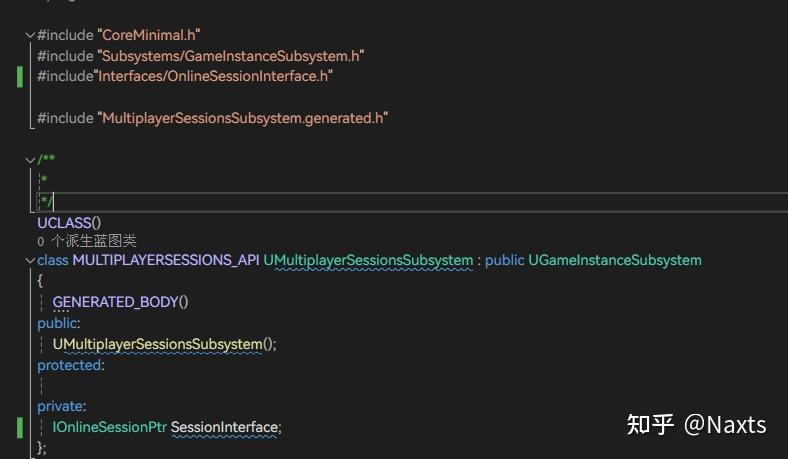Click the UCLASS macro text
The height and width of the screenshot is (459, 788).
click(70, 222)
